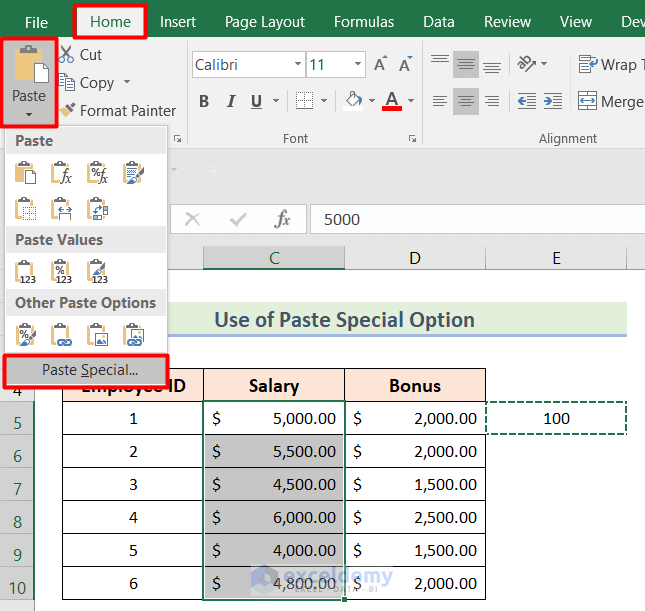The height and width of the screenshot is (611, 645).
Task: Open Paste Special... dialog
Action: [x=86, y=370]
